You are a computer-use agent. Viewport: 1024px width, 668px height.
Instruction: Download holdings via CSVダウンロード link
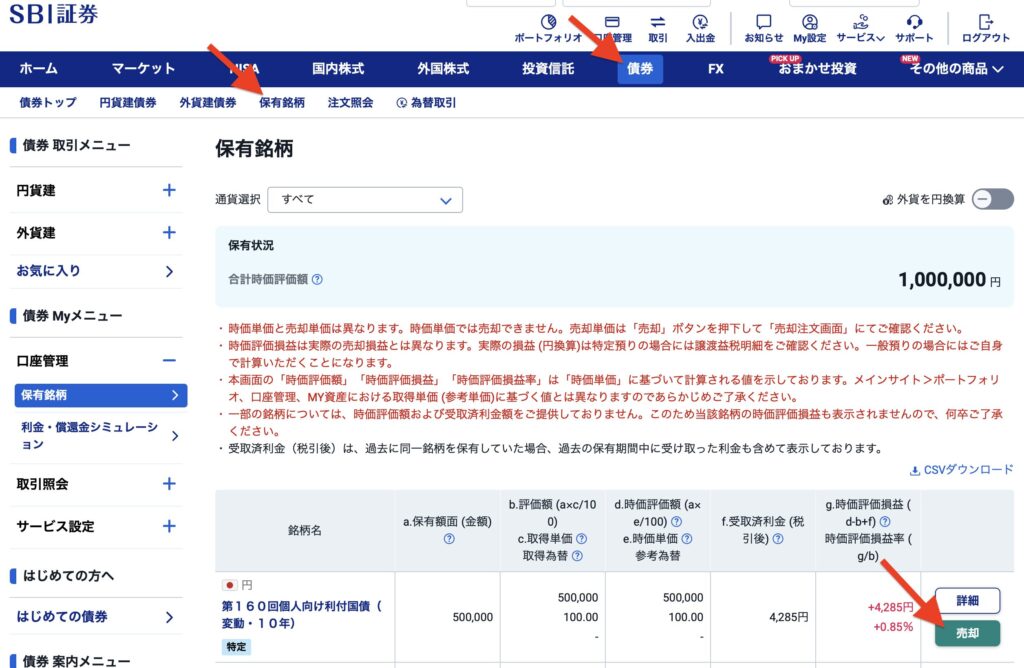(x=961, y=470)
